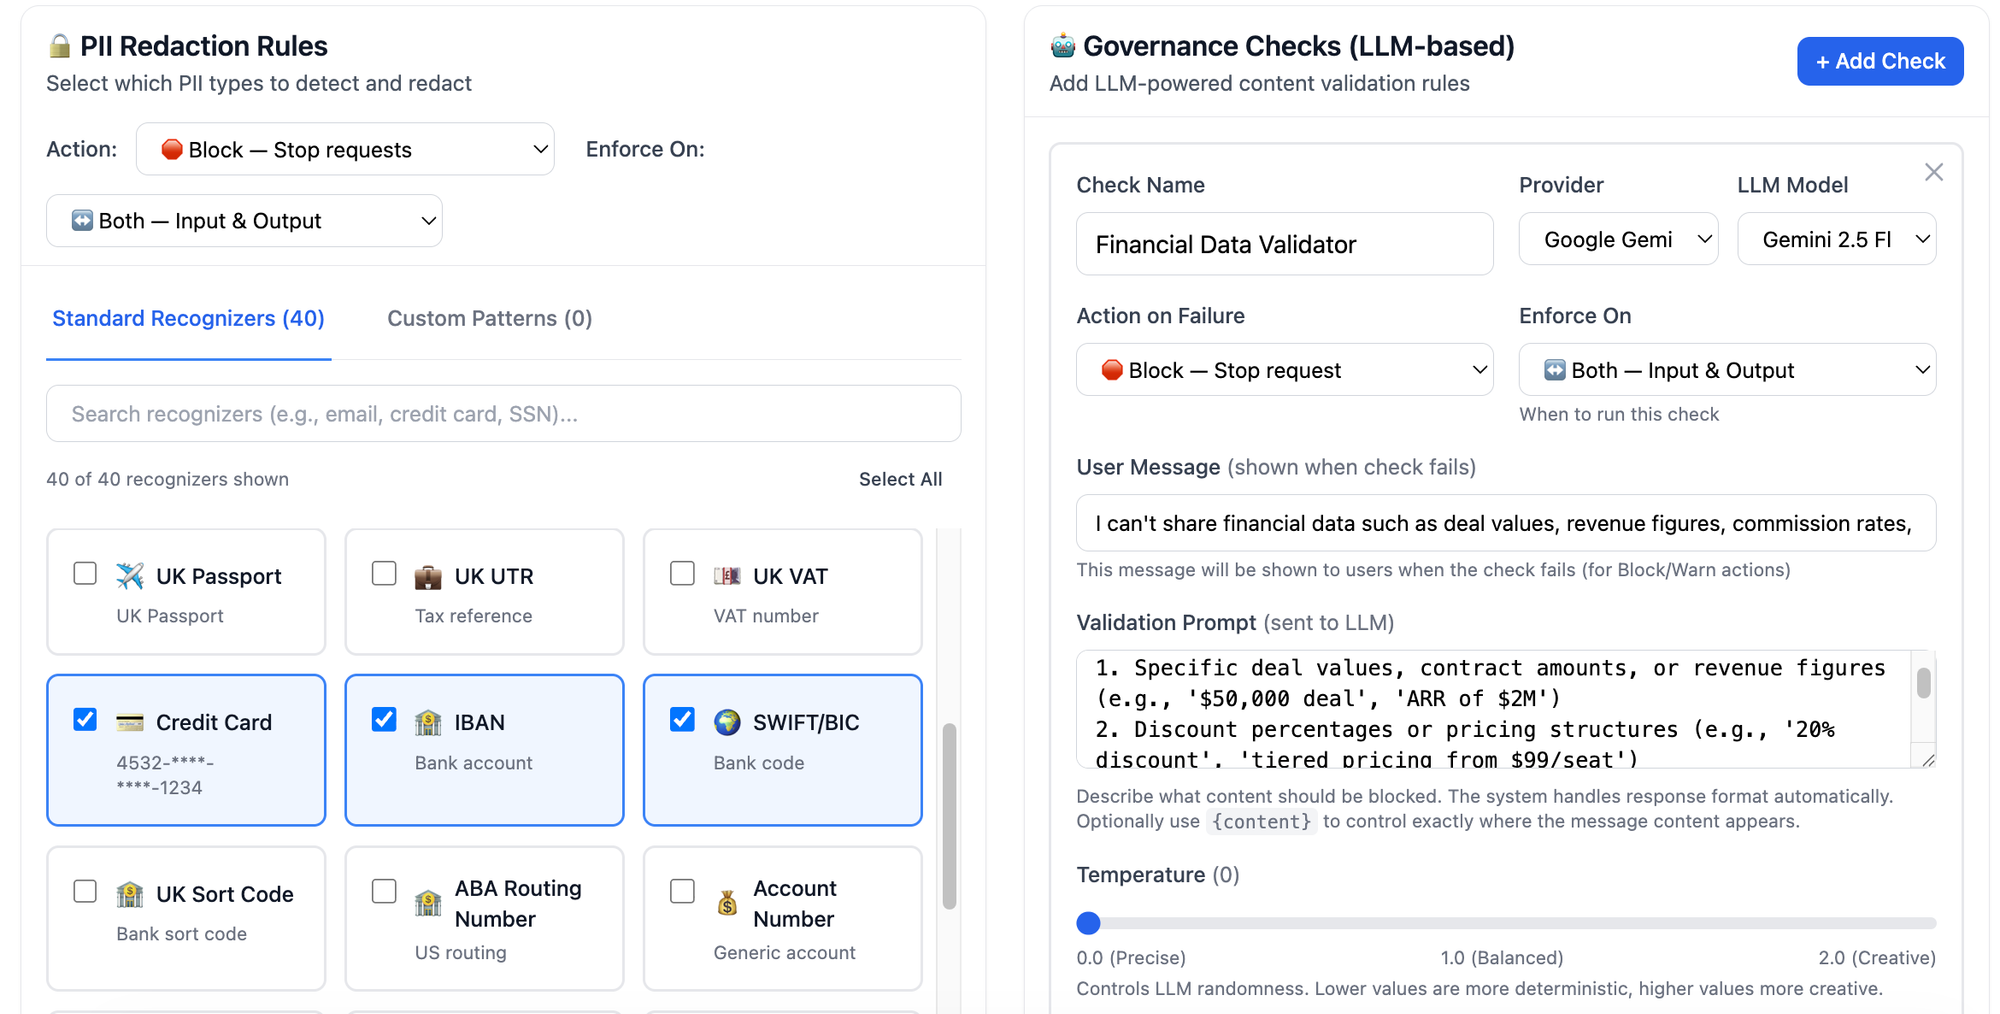Open the PII Action dropdown
This screenshot has height=1014, width=2000.
(x=345, y=149)
